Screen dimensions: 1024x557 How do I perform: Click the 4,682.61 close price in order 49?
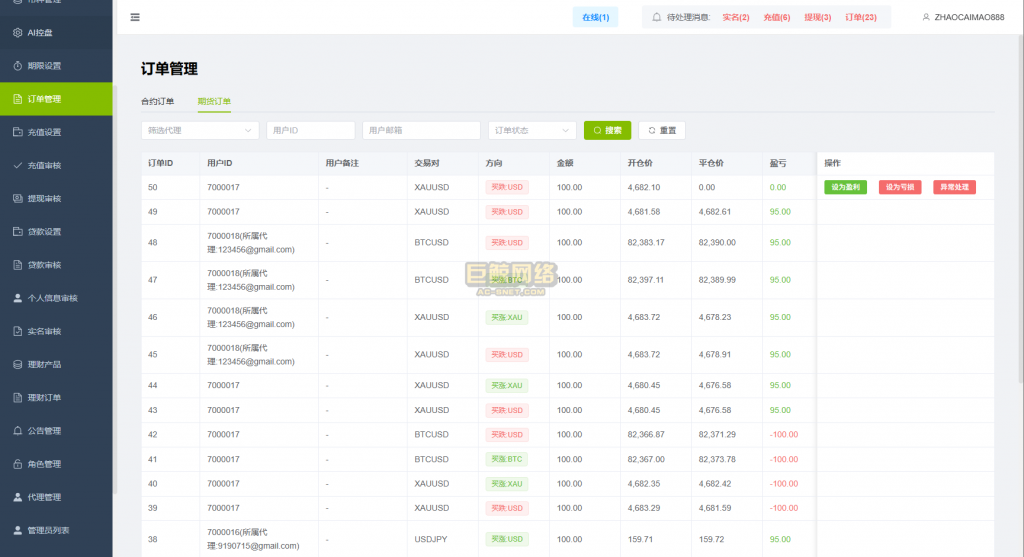tap(714, 212)
